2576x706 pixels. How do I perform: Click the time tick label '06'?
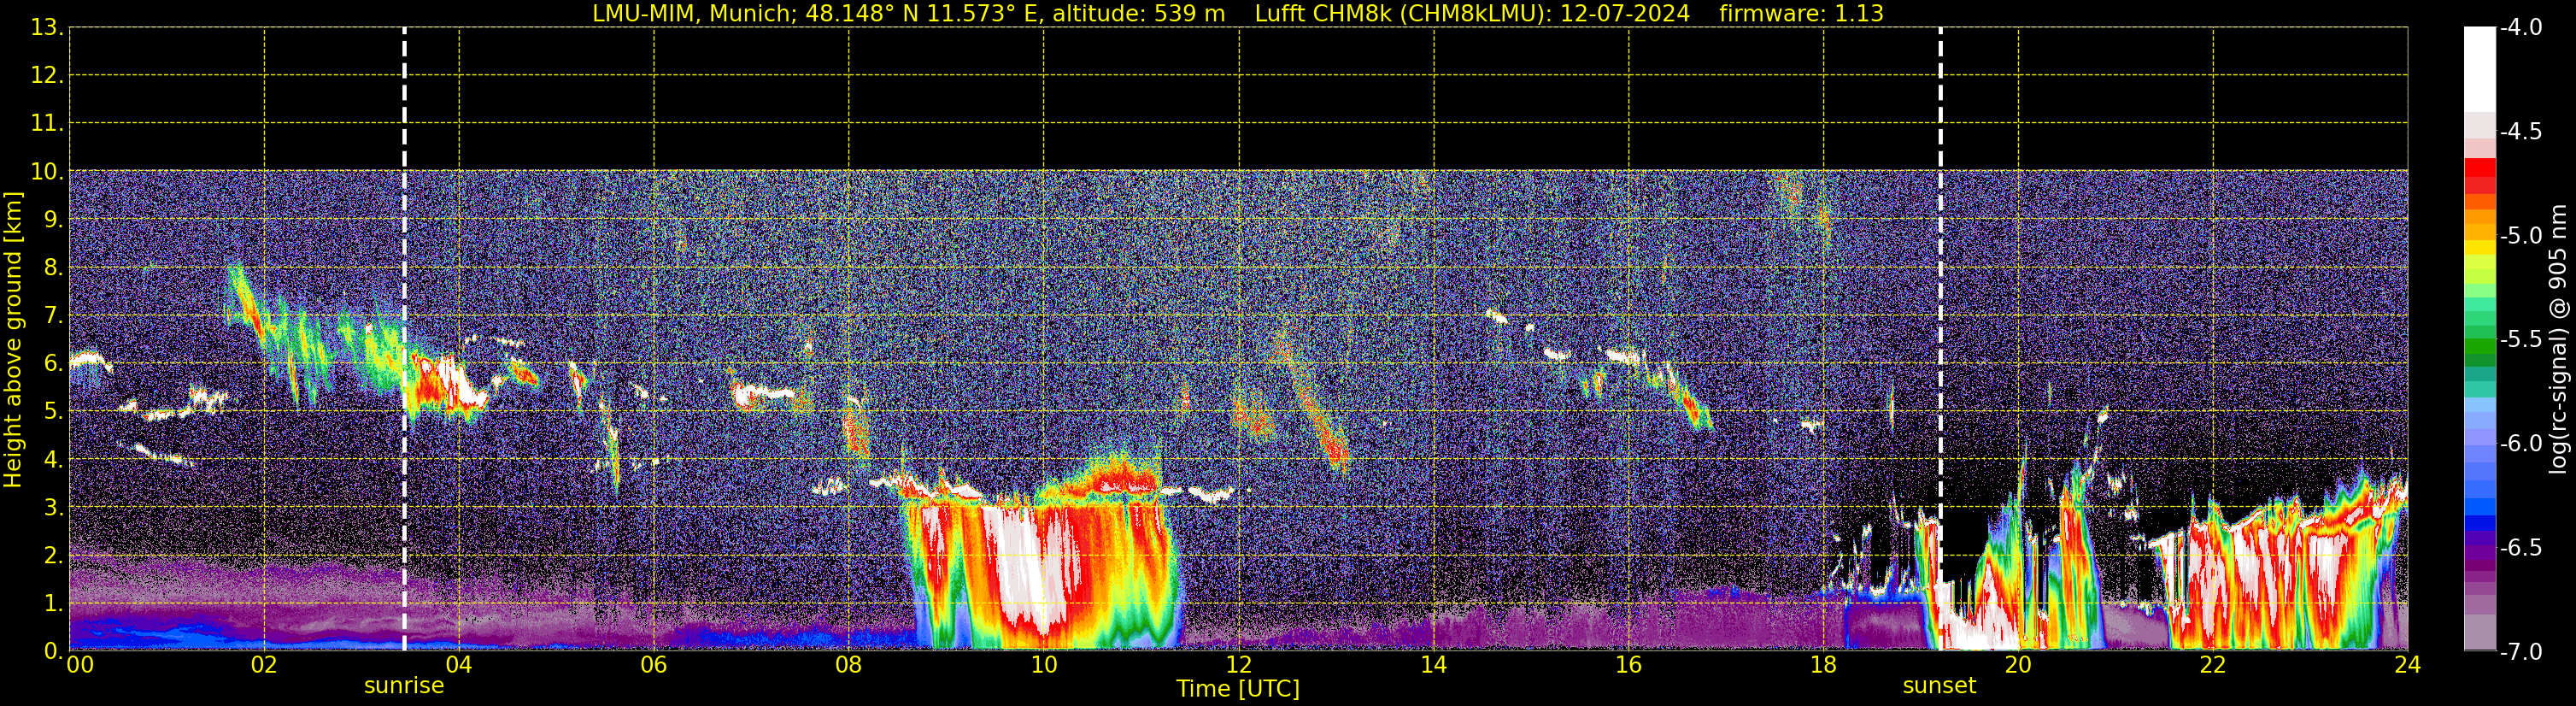653,665
